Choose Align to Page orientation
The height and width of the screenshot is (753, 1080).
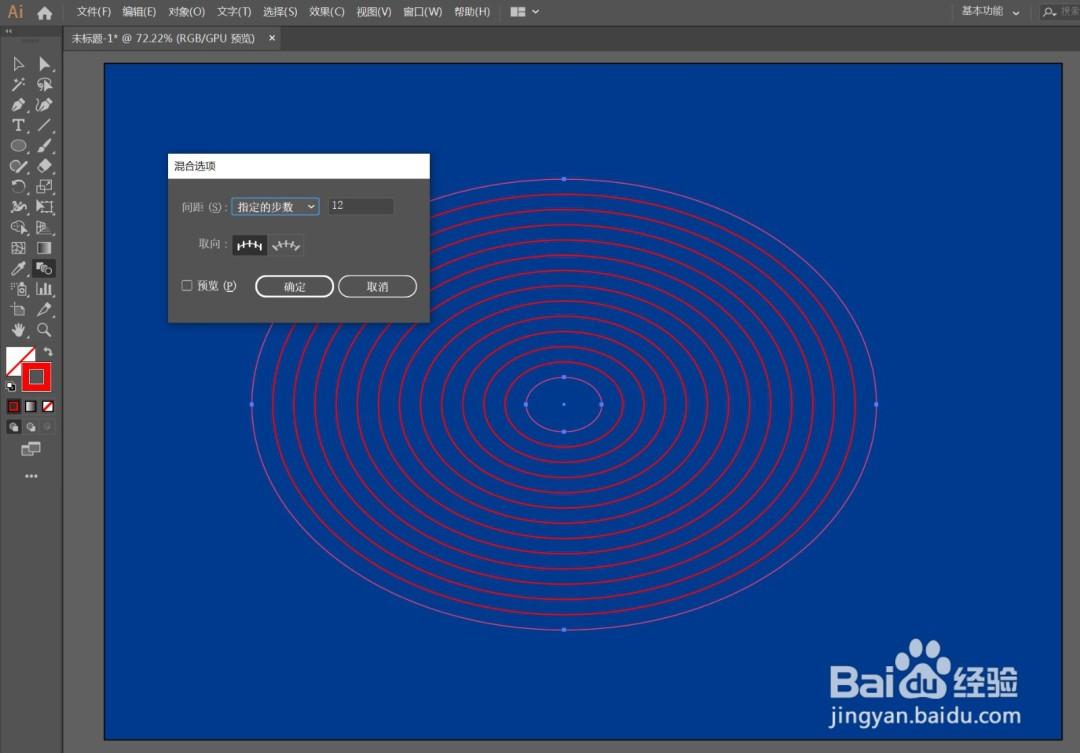point(249,245)
